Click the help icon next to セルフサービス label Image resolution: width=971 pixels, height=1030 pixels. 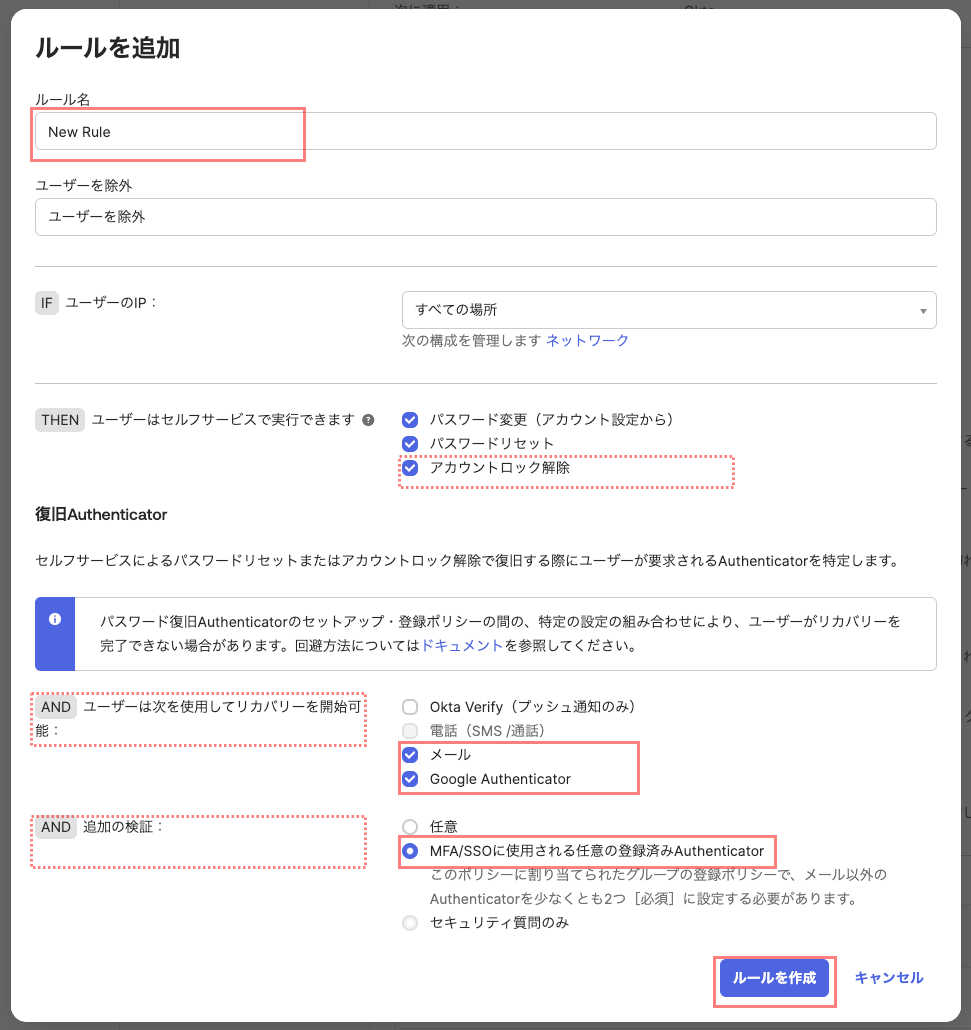[368, 419]
